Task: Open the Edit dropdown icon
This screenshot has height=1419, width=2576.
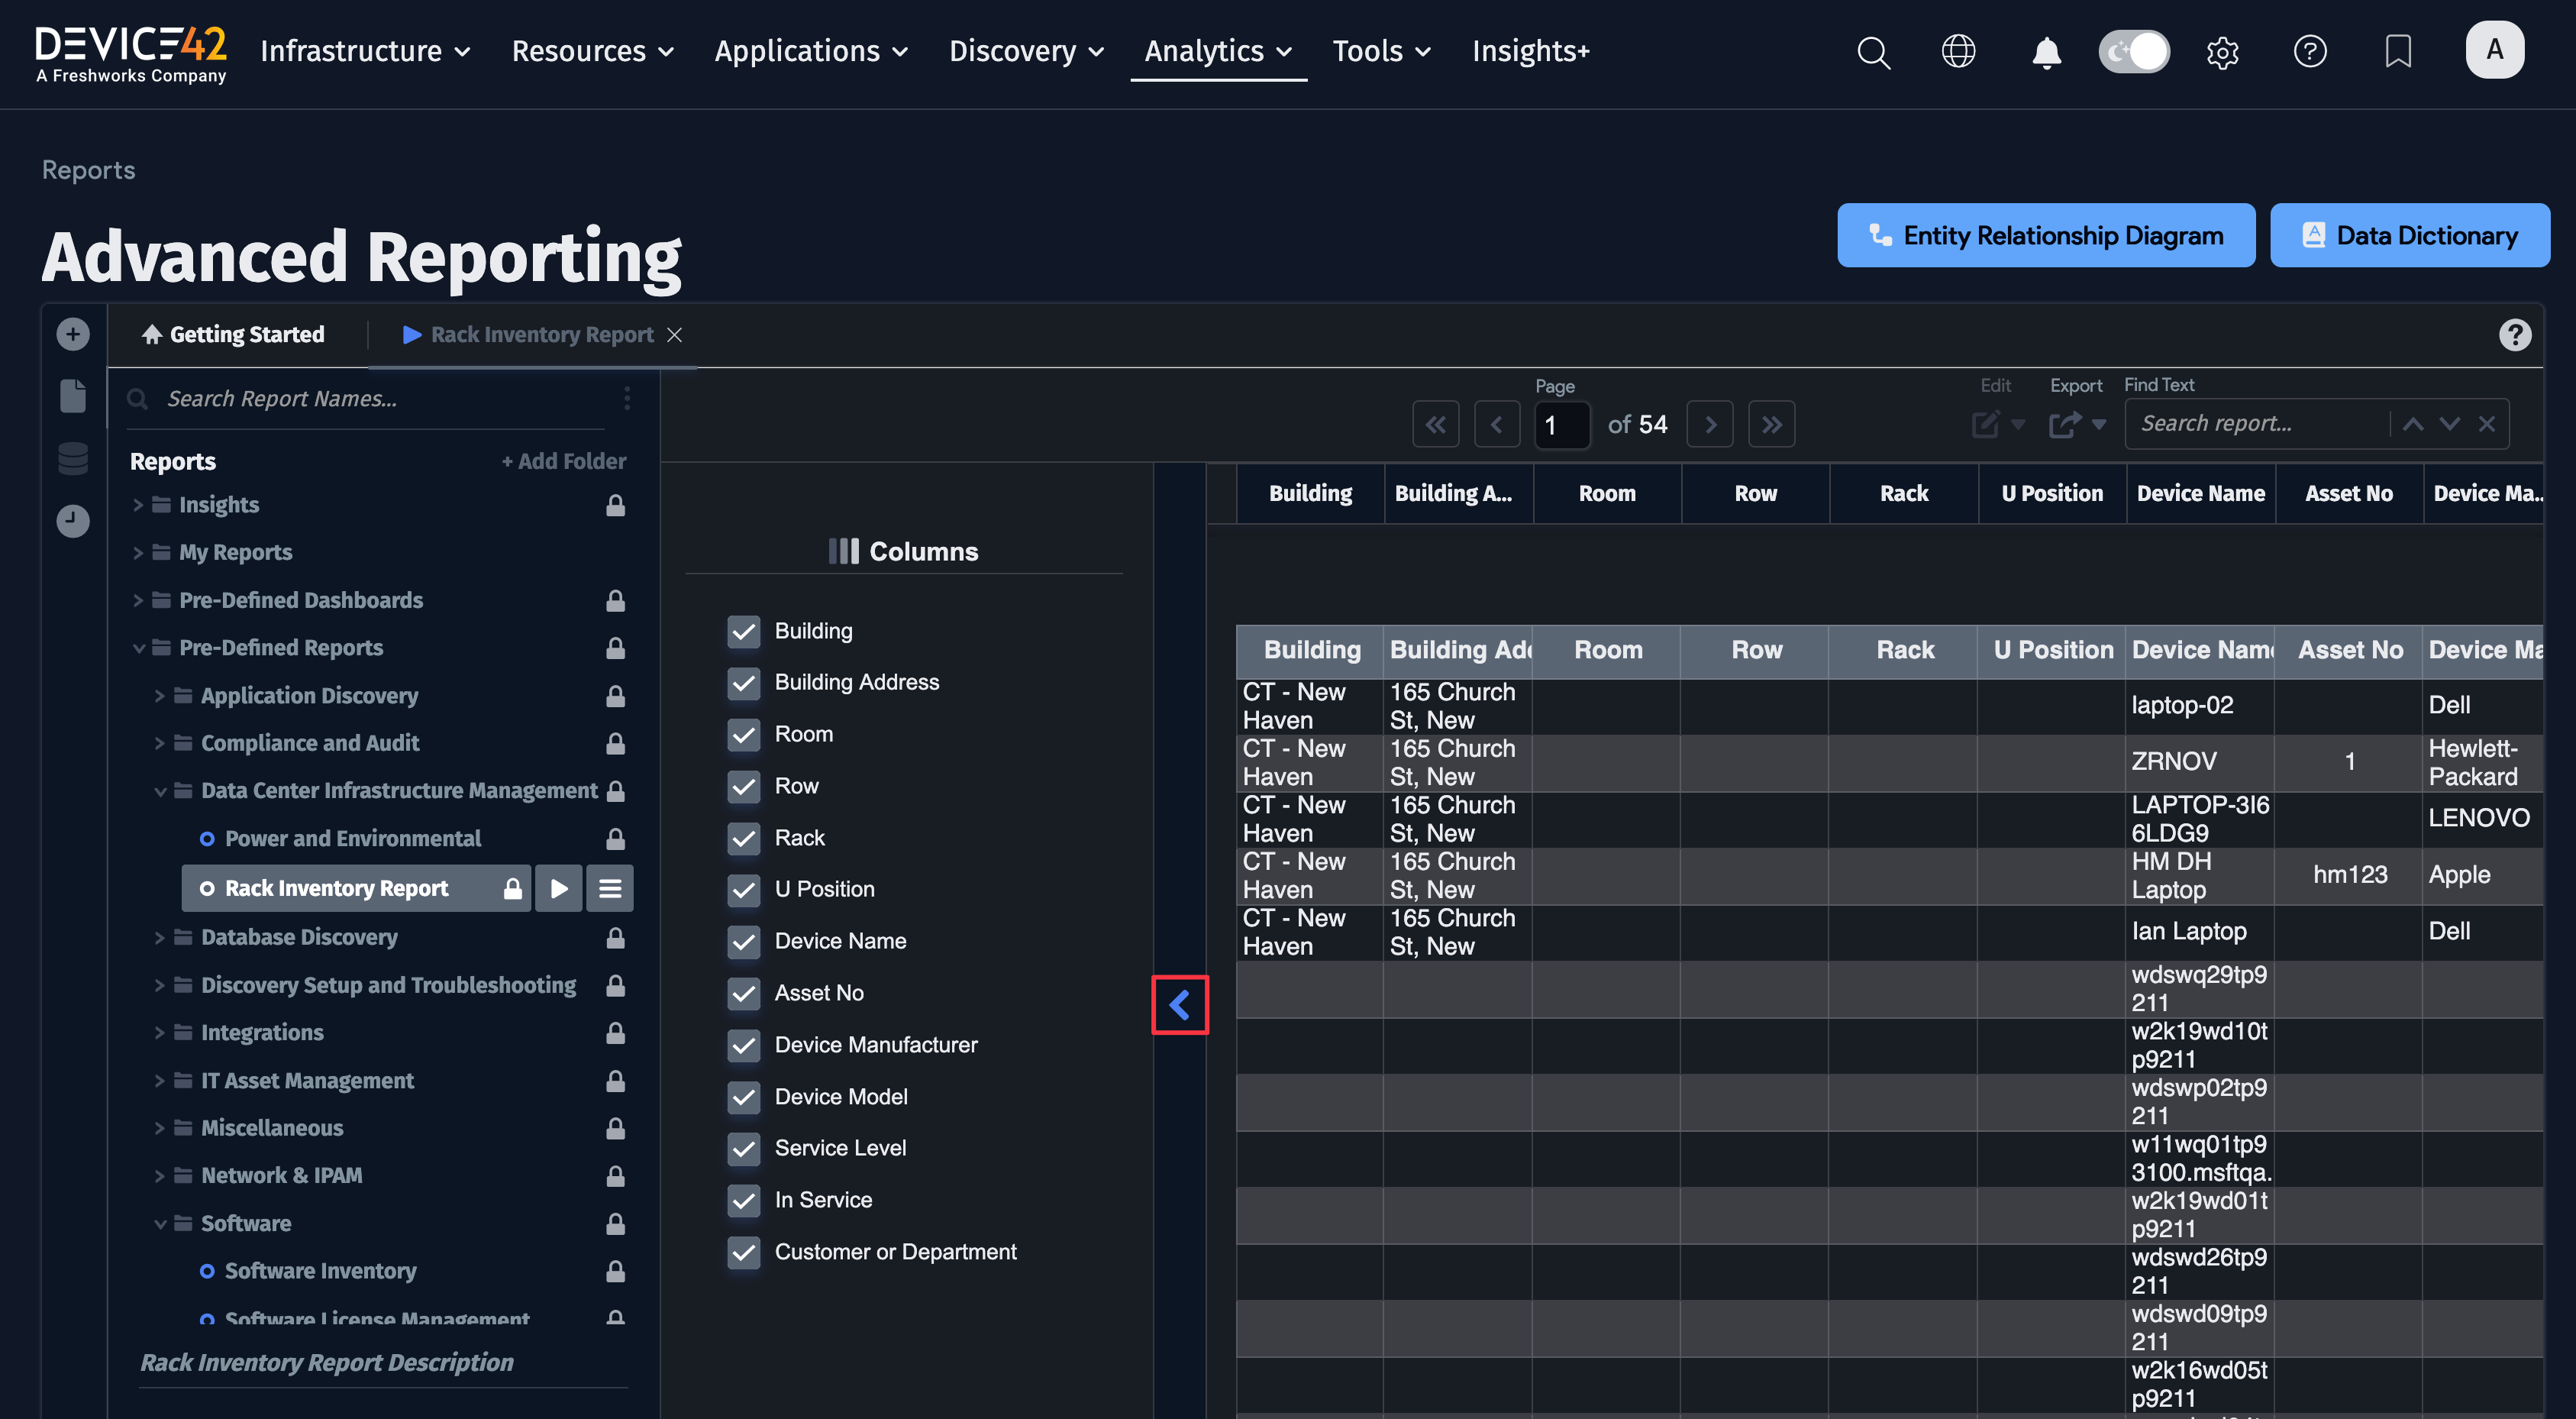Action: pos(1998,424)
